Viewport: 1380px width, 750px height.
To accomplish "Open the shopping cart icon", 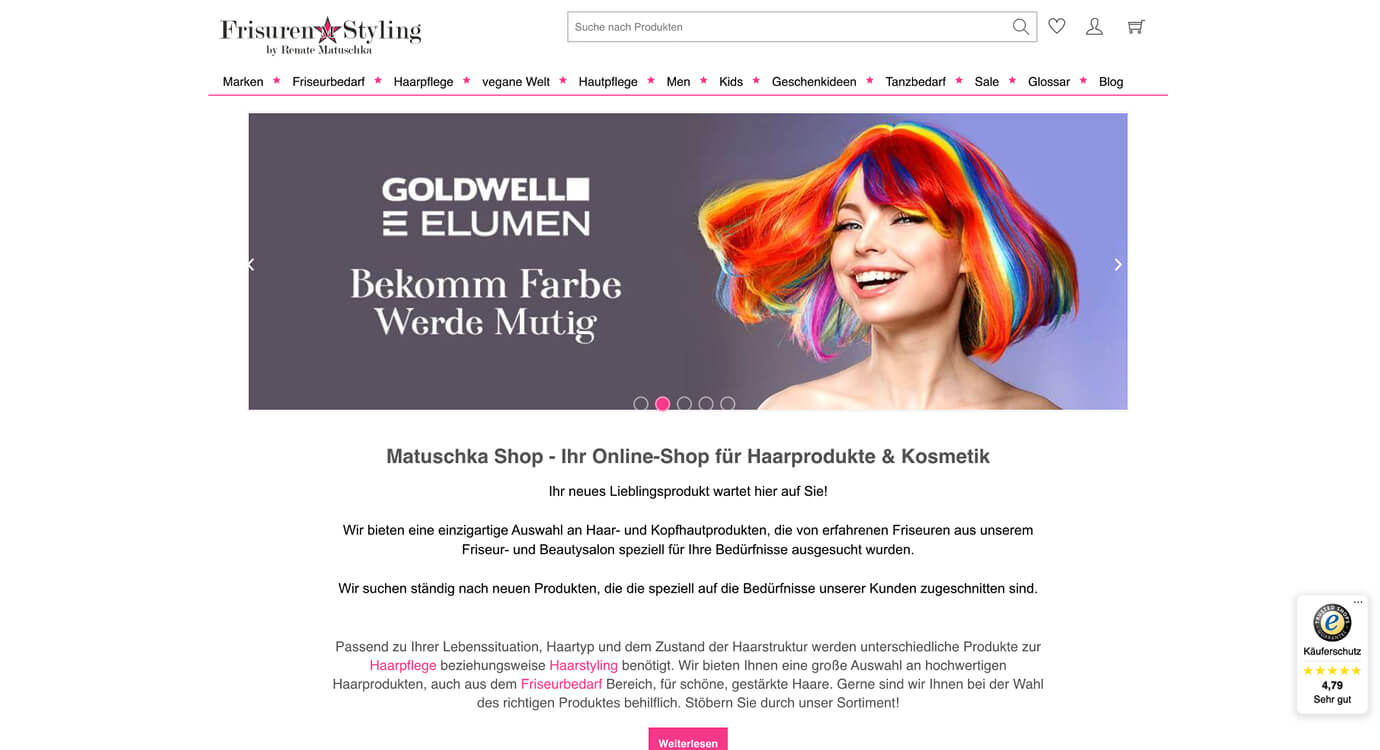I will click(x=1136, y=27).
